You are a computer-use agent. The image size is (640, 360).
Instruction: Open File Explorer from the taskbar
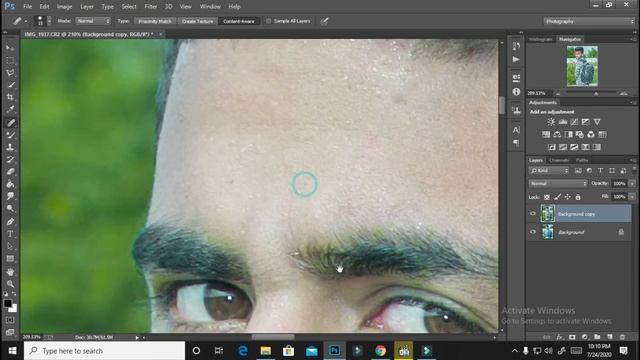point(266,351)
